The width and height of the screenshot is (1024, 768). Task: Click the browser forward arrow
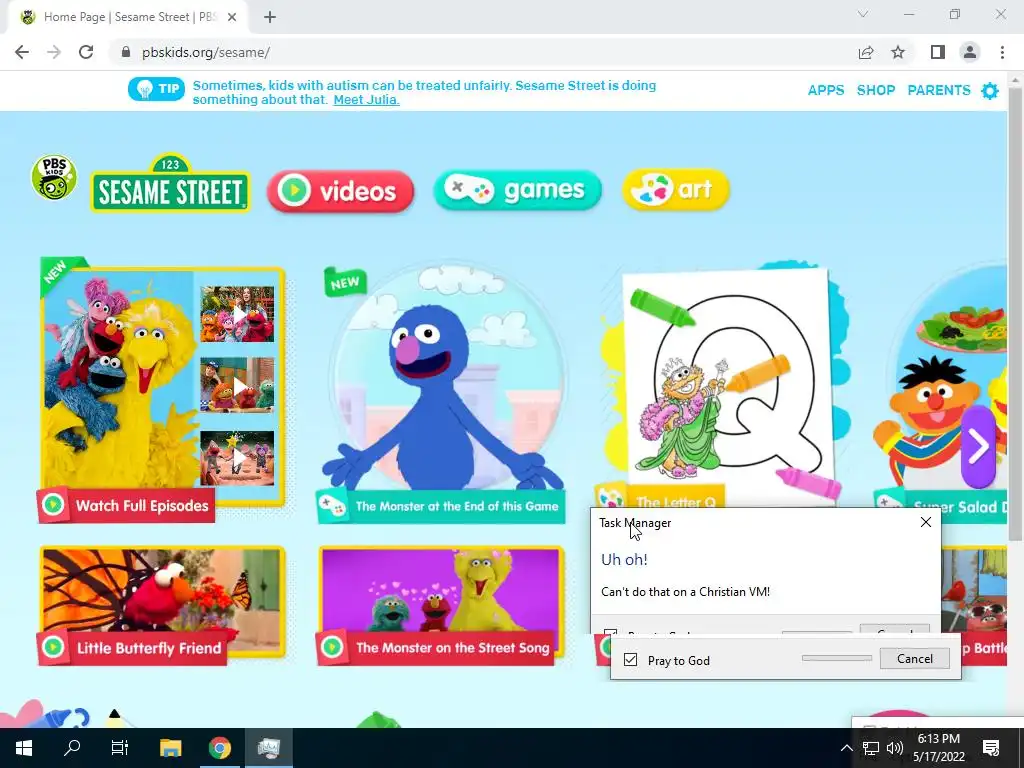pos(54,52)
